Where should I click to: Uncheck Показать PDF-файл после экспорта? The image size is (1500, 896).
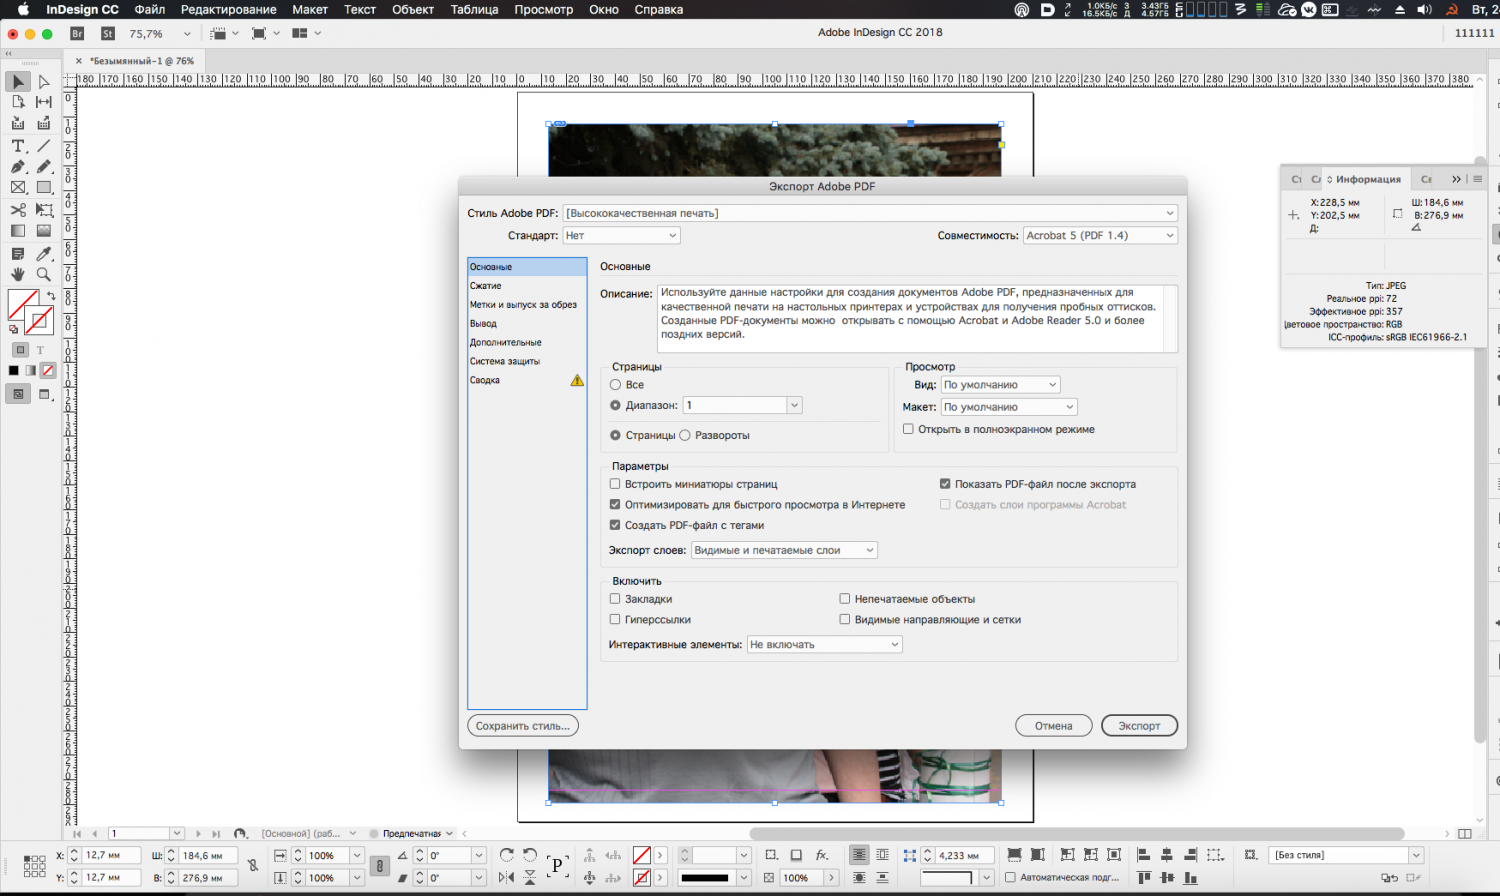click(945, 484)
